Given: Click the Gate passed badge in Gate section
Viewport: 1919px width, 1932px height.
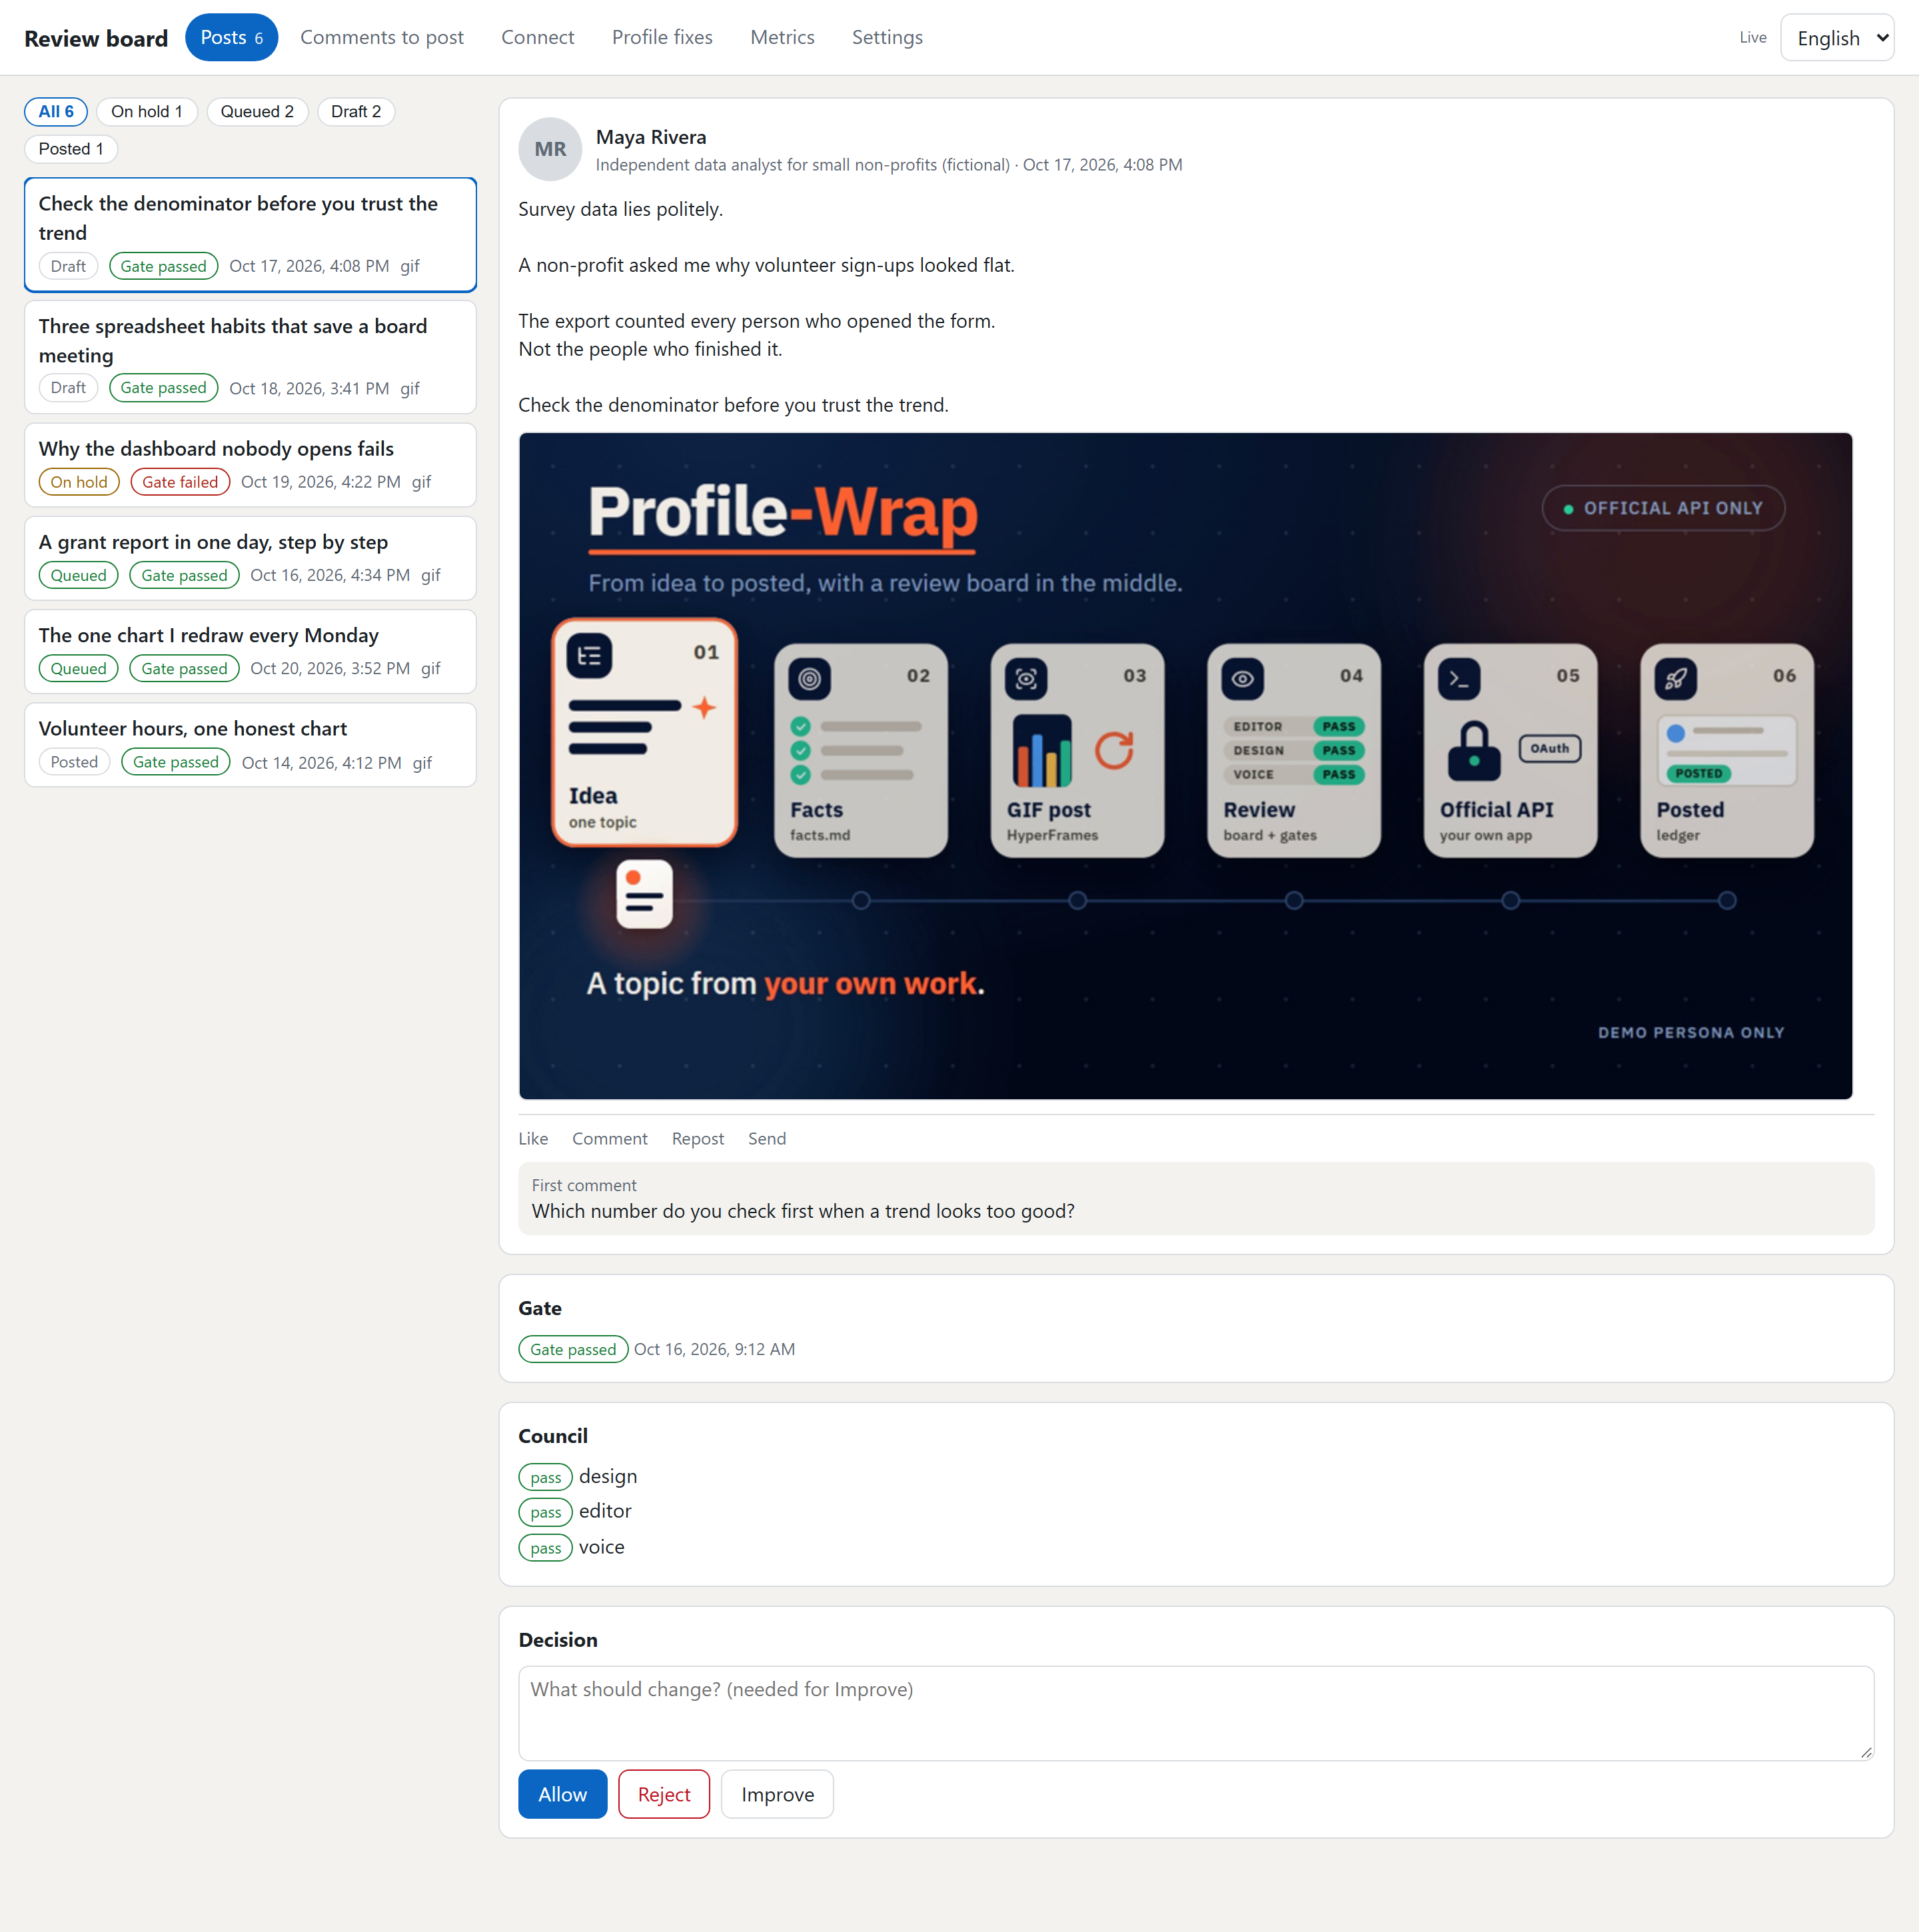Looking at the screenshot, I should (573, 1349).
